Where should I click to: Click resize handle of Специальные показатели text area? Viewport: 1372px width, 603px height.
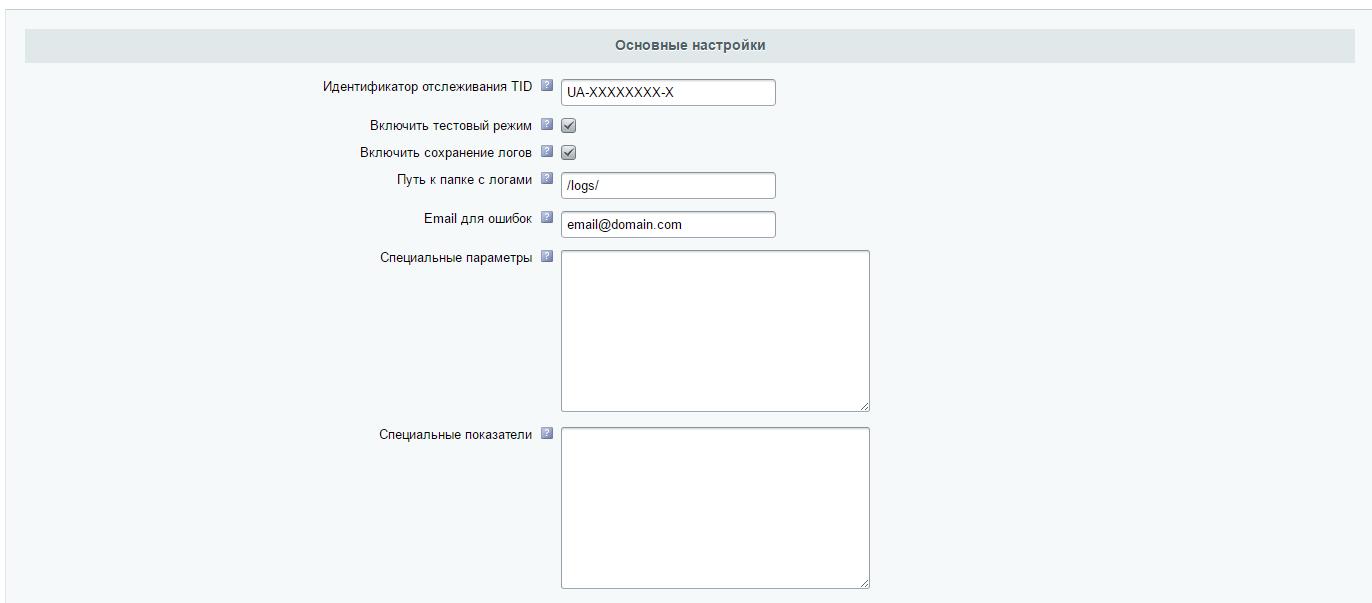pos(864,583)
